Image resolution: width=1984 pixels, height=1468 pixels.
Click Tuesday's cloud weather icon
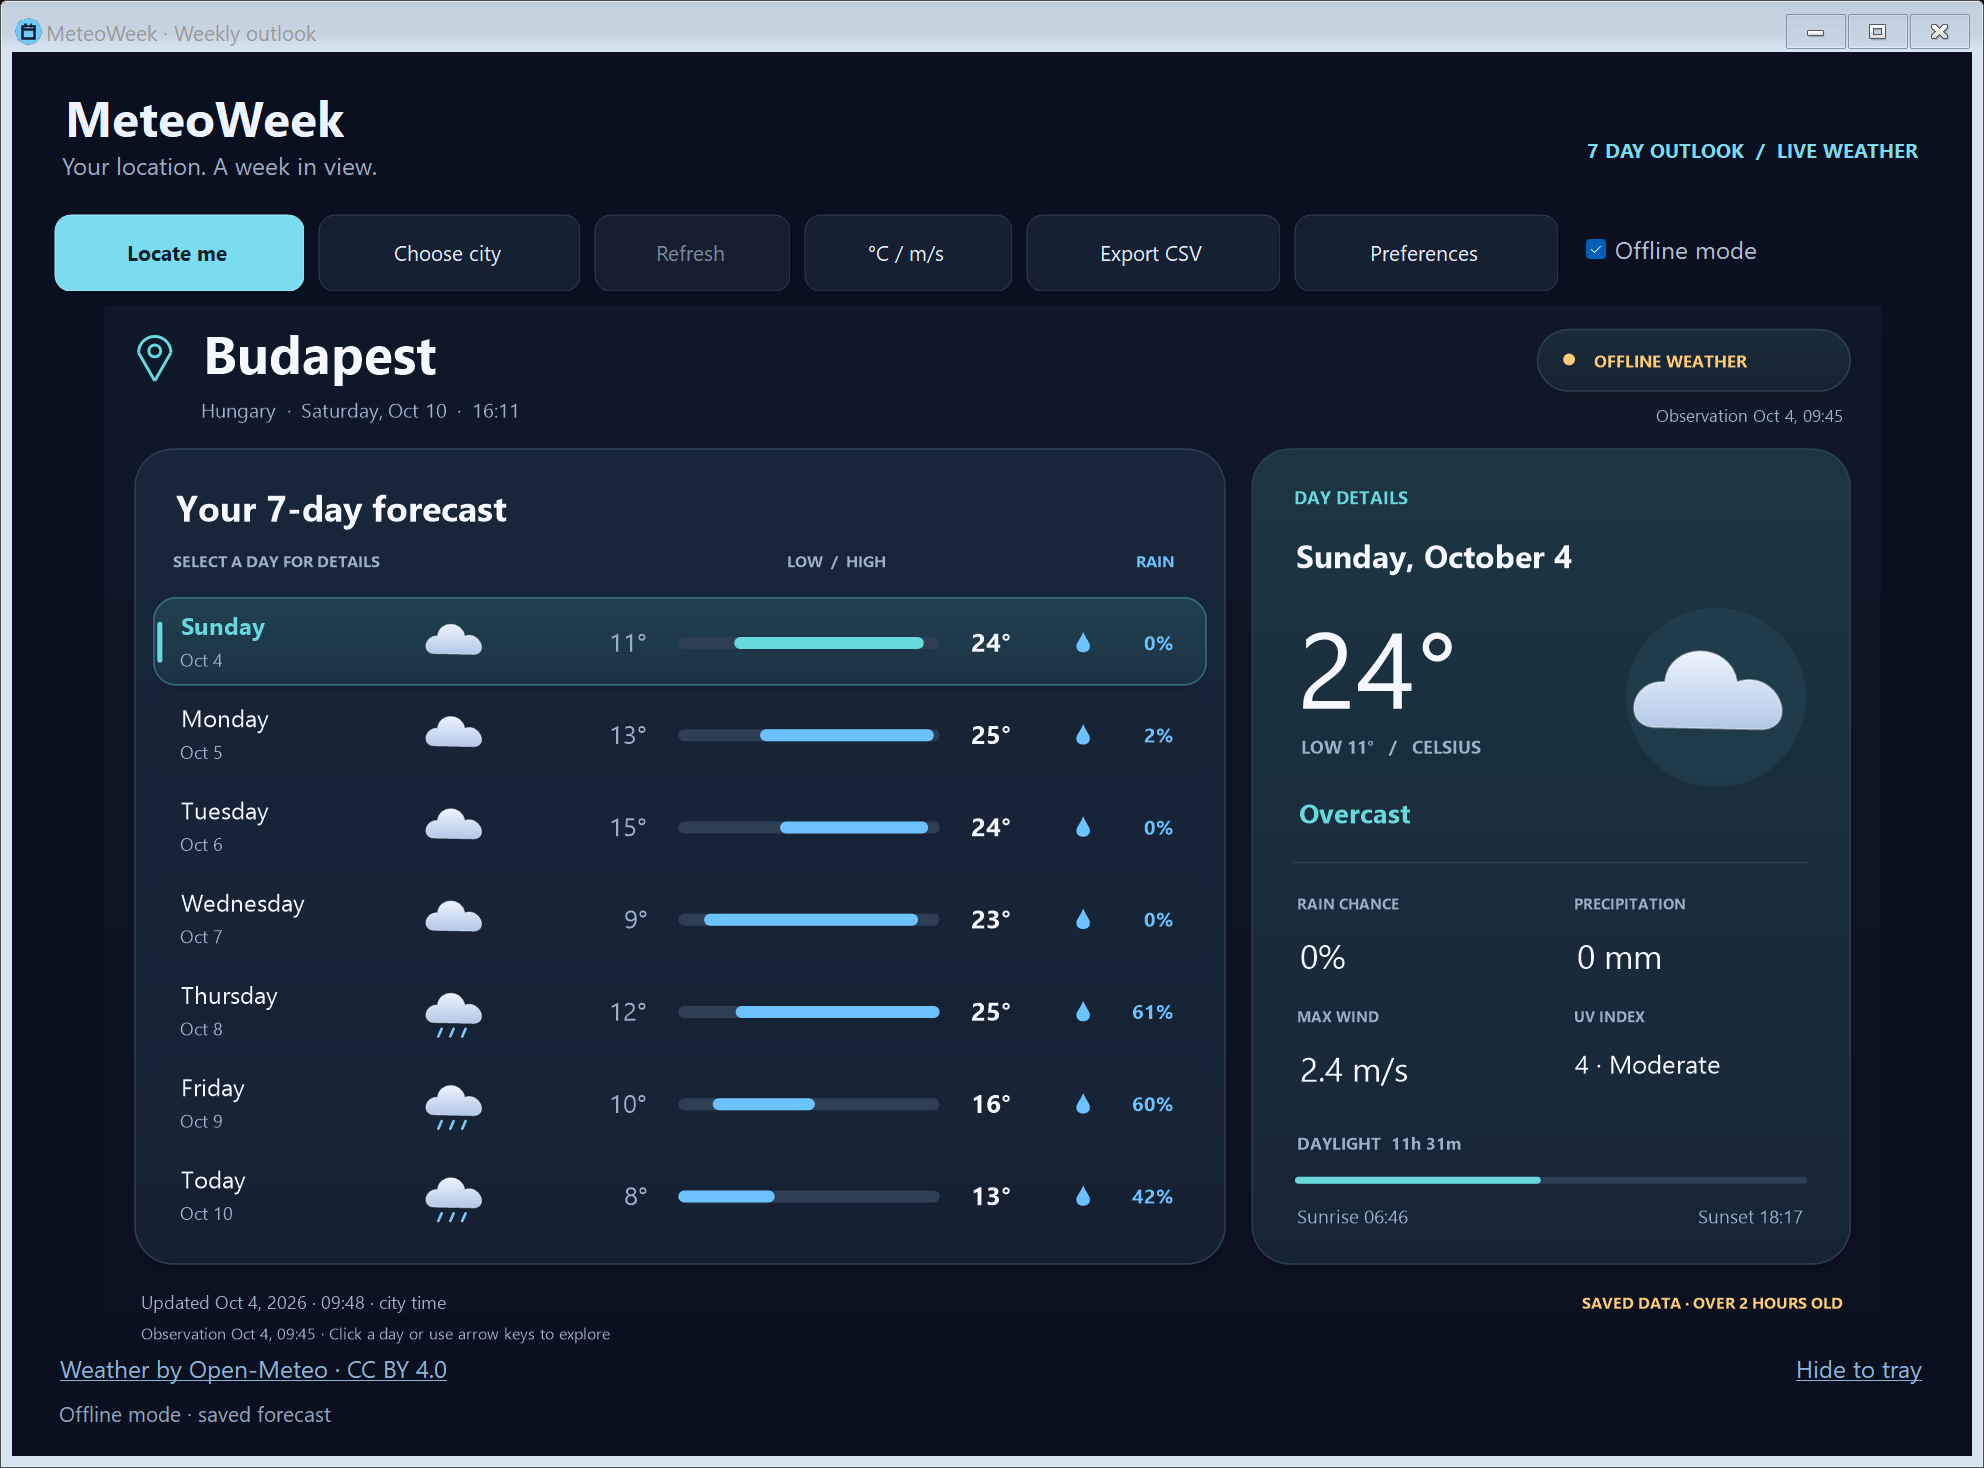(454, 825)
